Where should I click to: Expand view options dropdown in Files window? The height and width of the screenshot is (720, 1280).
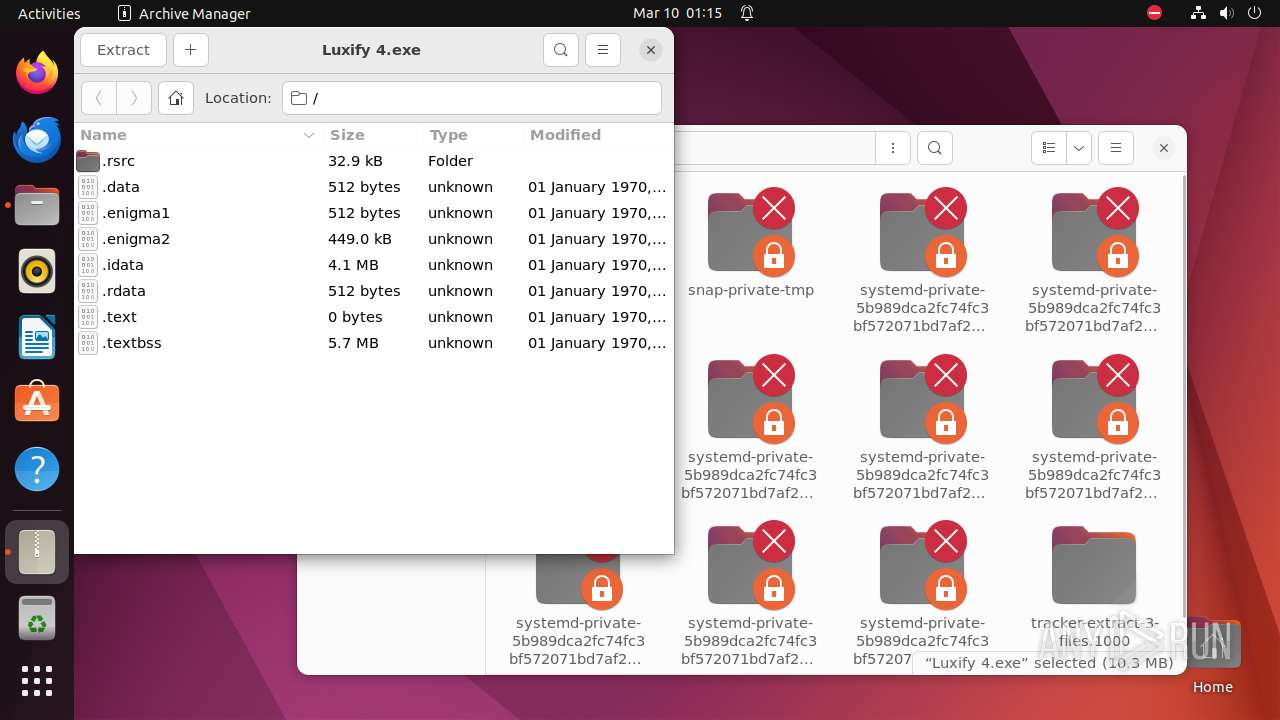tap(1078, 148)
